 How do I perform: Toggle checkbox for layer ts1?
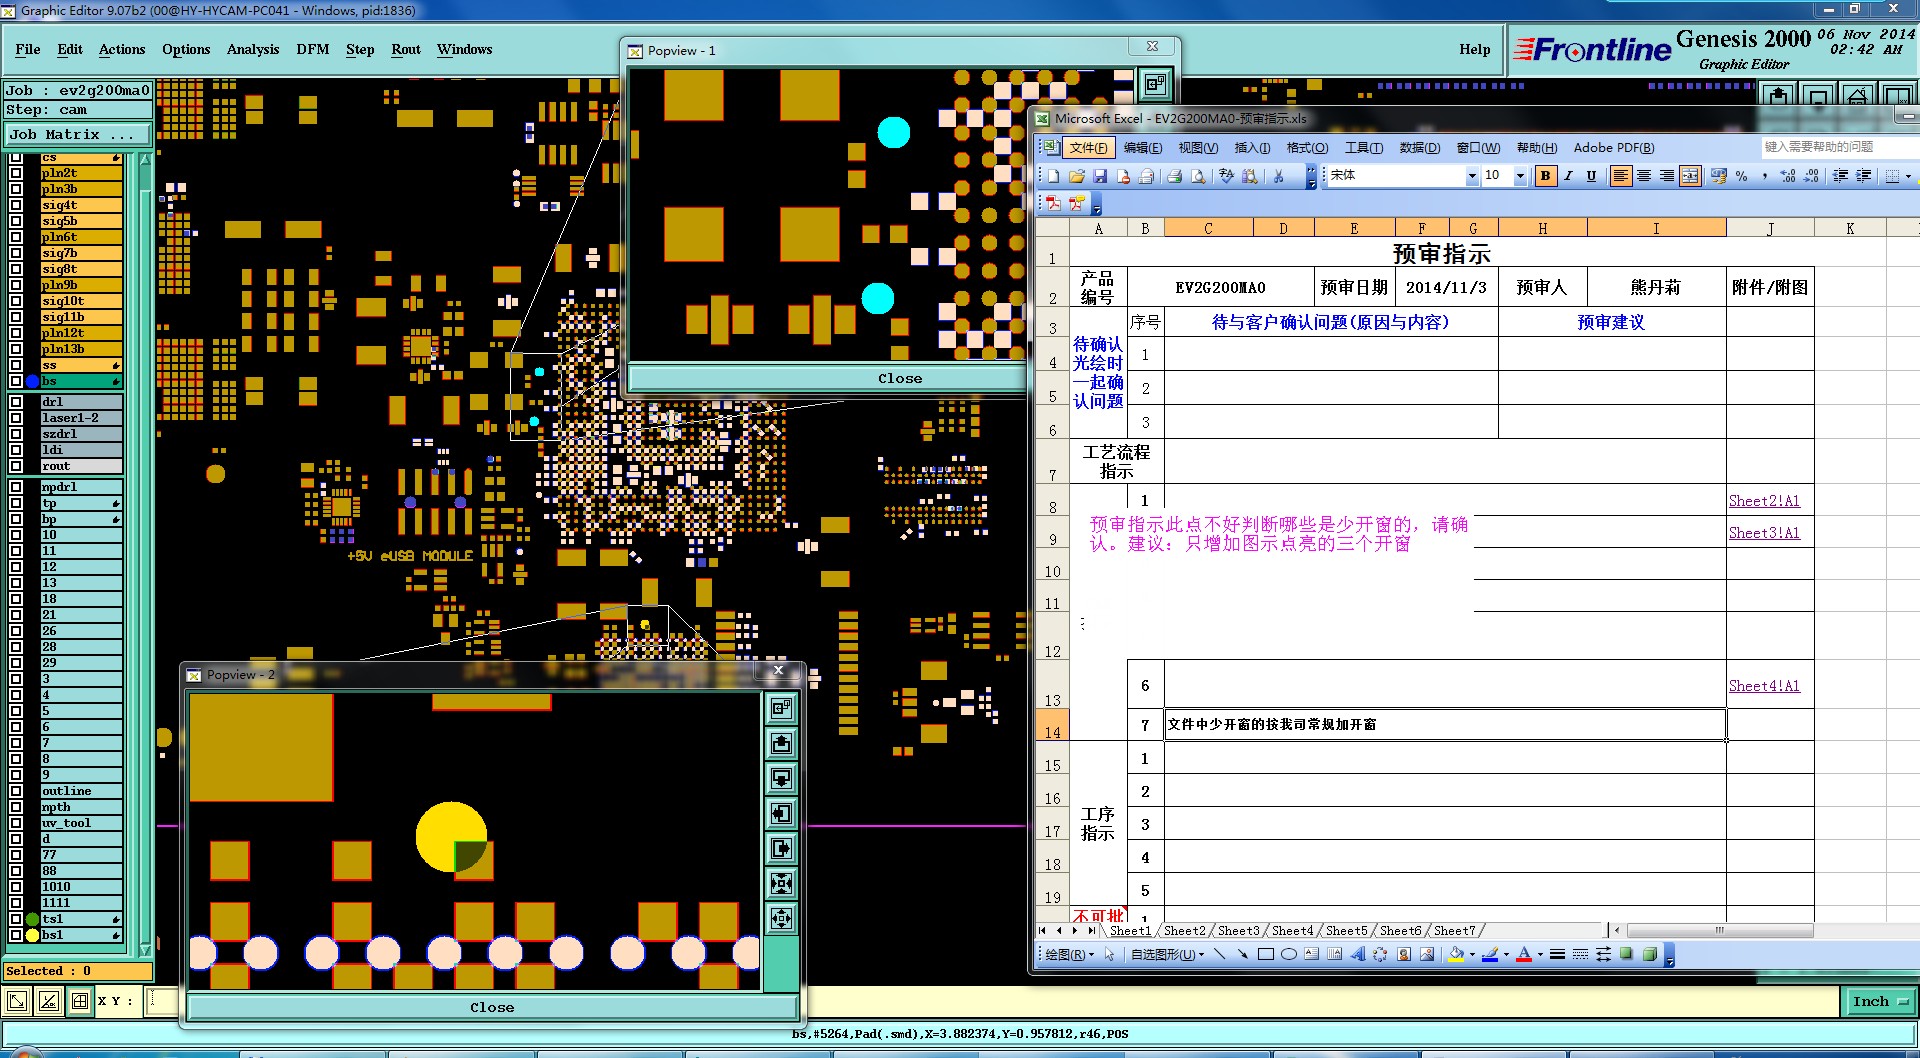(16, 919)
